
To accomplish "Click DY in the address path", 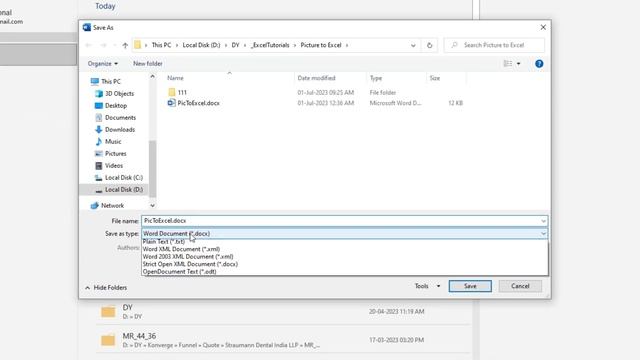I will pyautogui.click(x=236, y=45).
